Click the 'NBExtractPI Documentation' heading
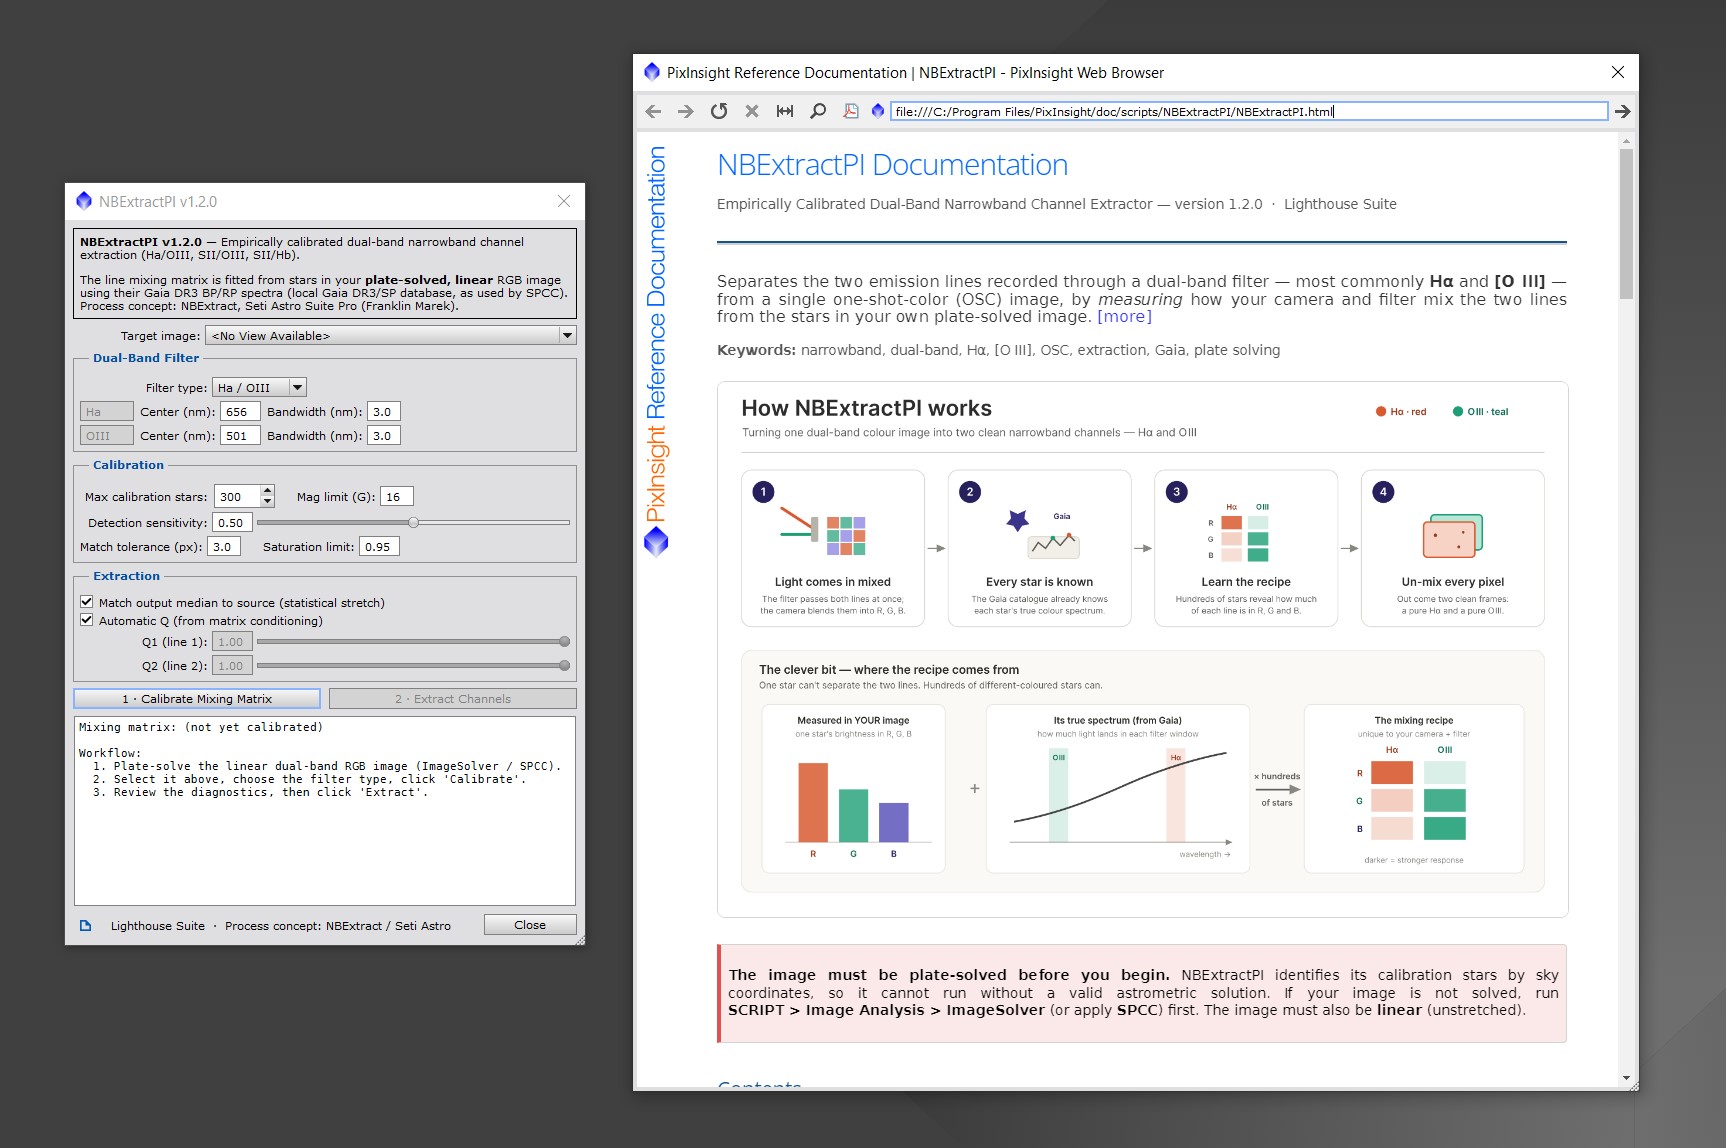Screen dimensions: 1726x1148 click(x=892, y=165)
